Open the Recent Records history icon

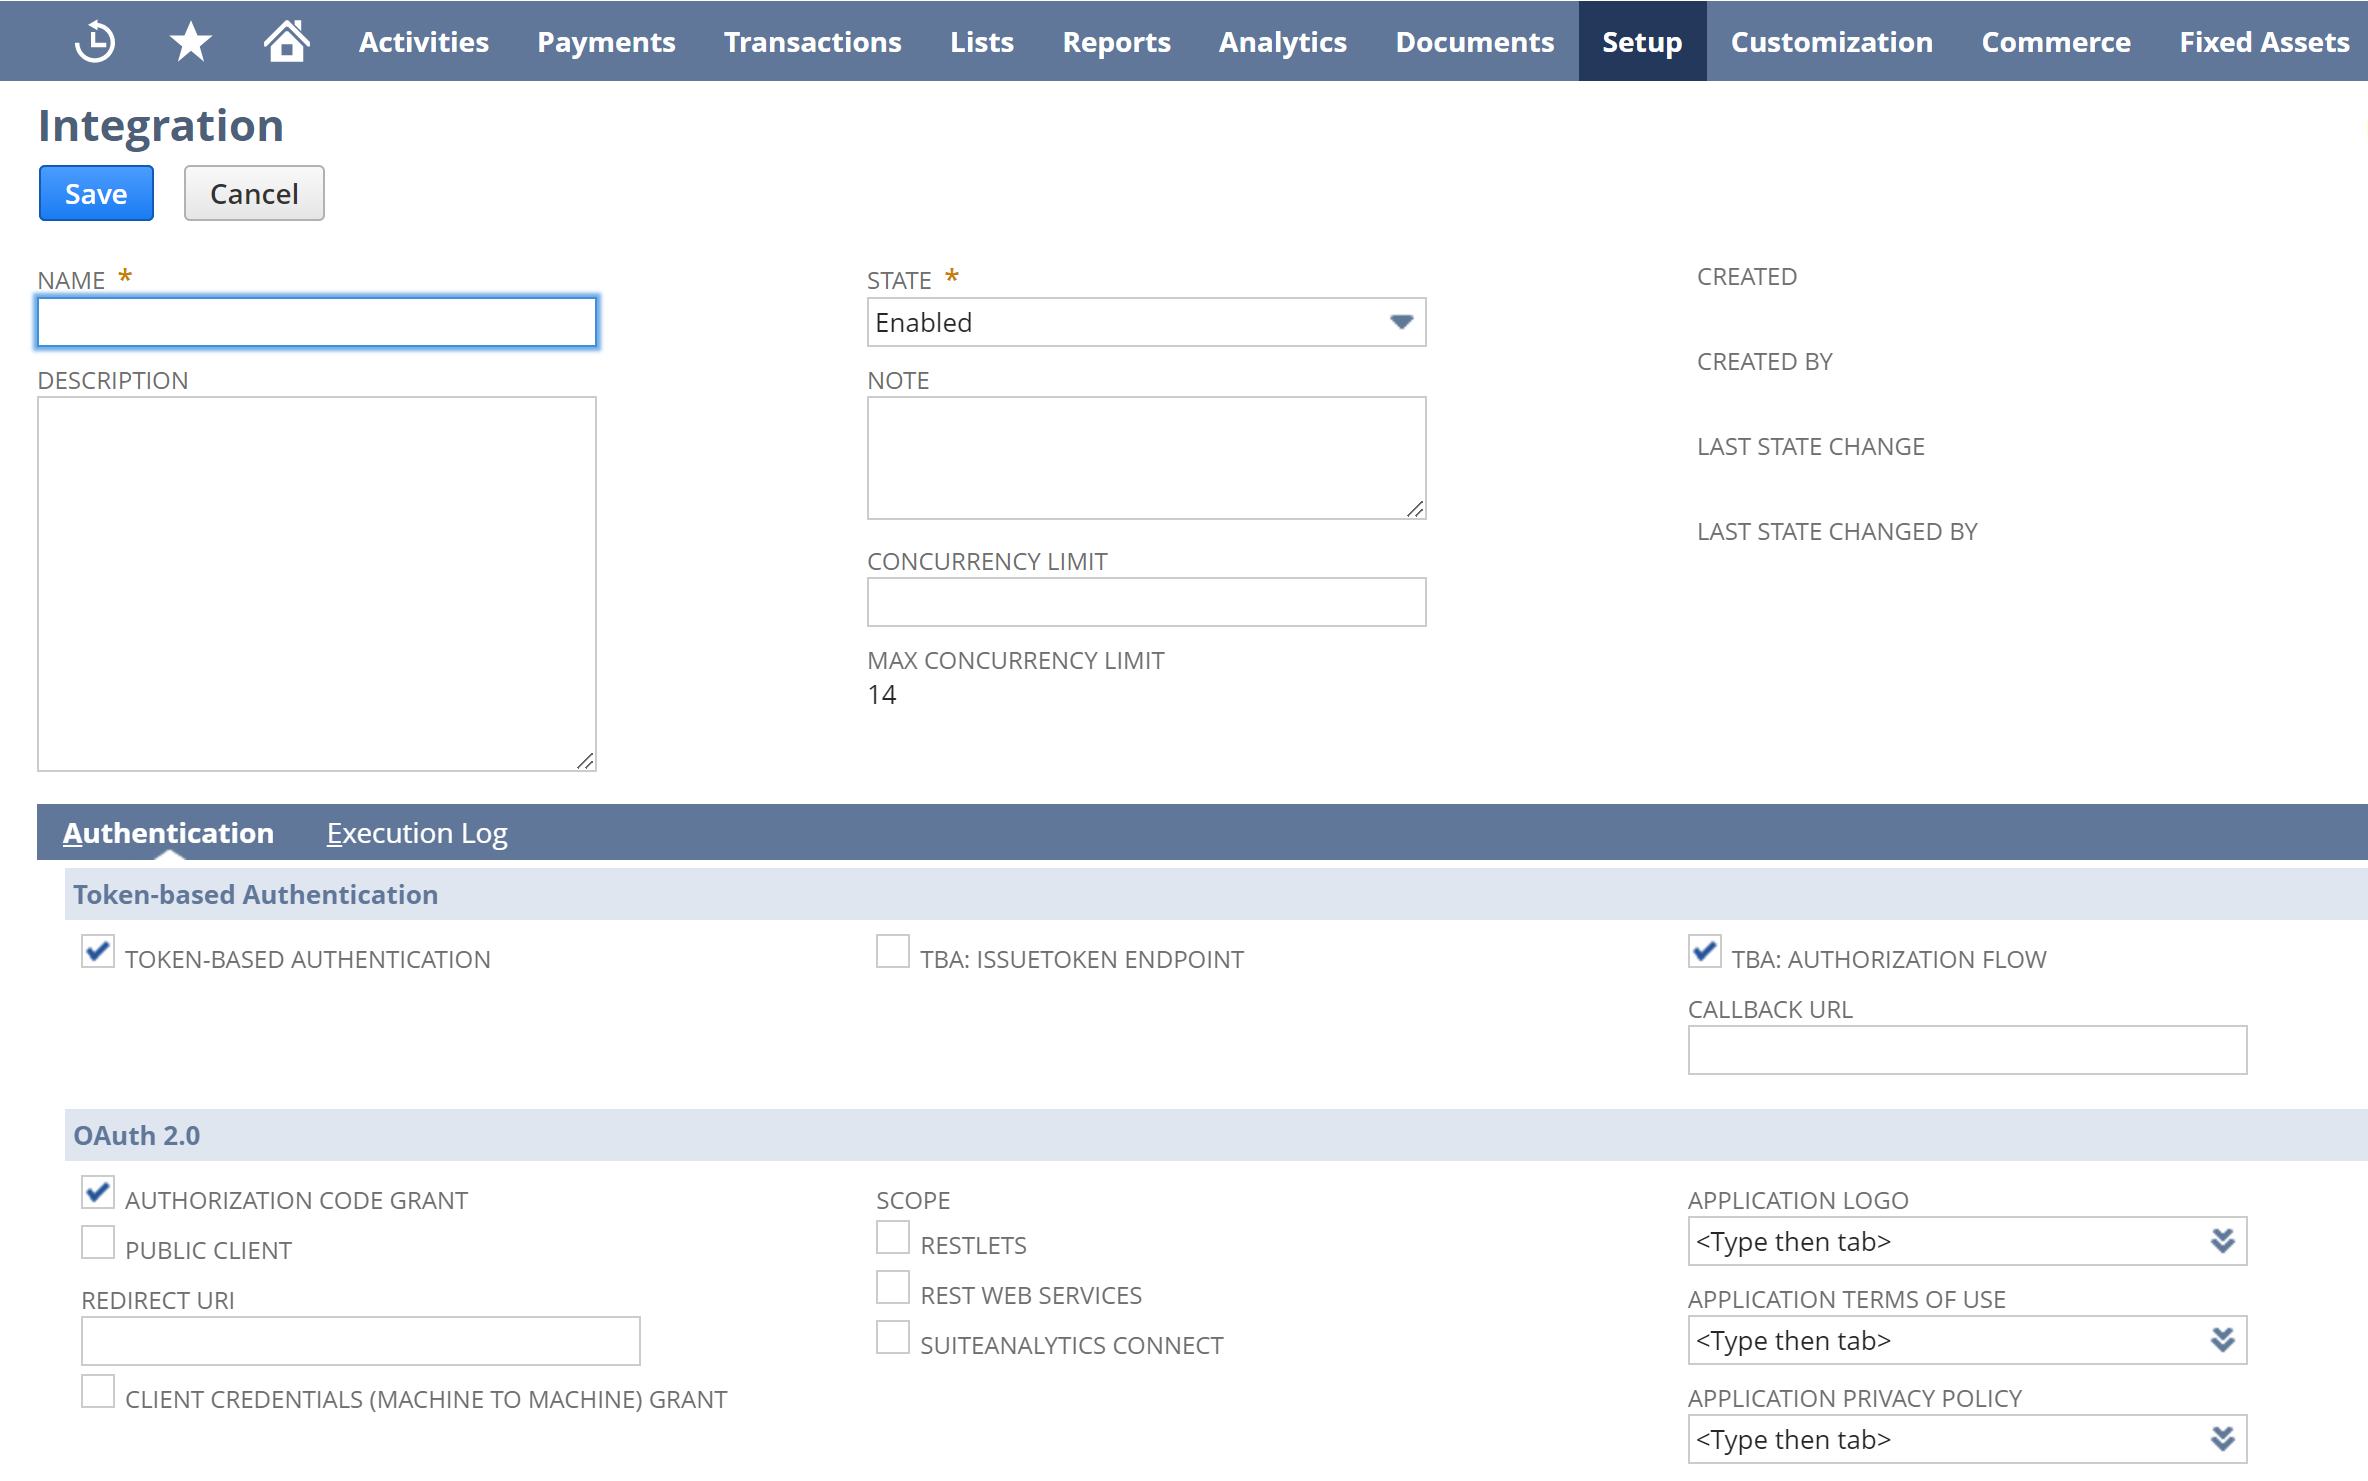pos(95,41)
